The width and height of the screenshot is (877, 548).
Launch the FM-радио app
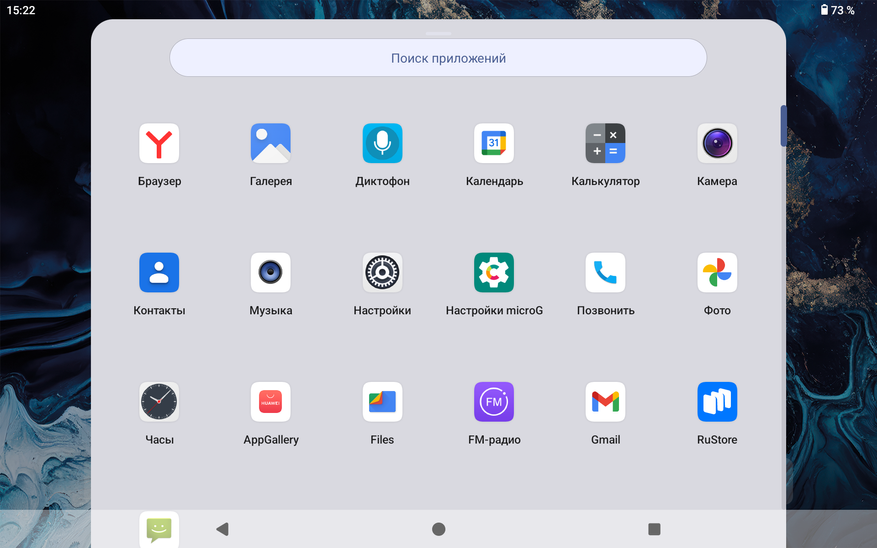point(494,402)
